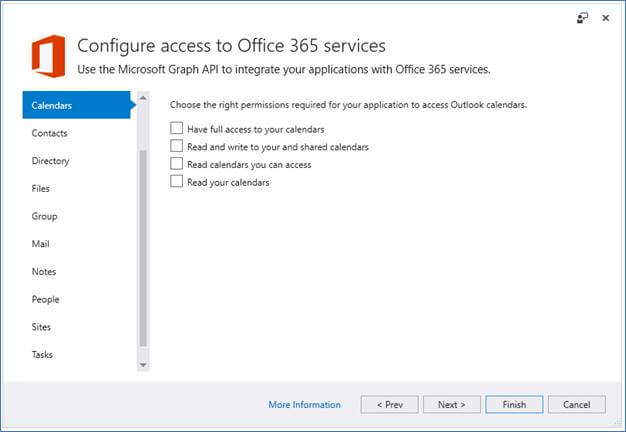Click the 'Choose the right permissions' instruction text

point(348,105)
